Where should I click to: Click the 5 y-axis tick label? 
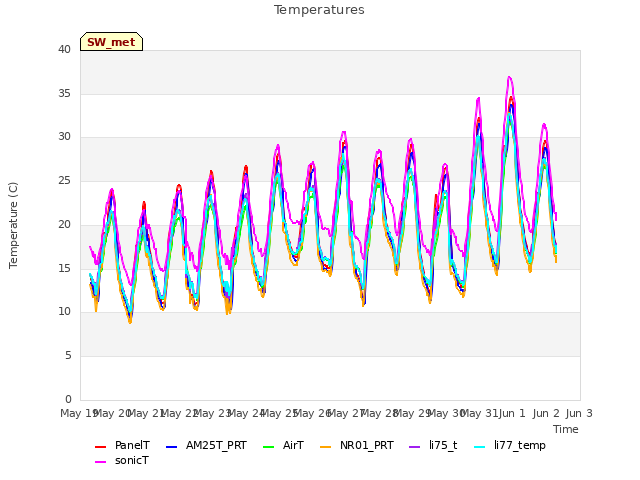point(68,356)
